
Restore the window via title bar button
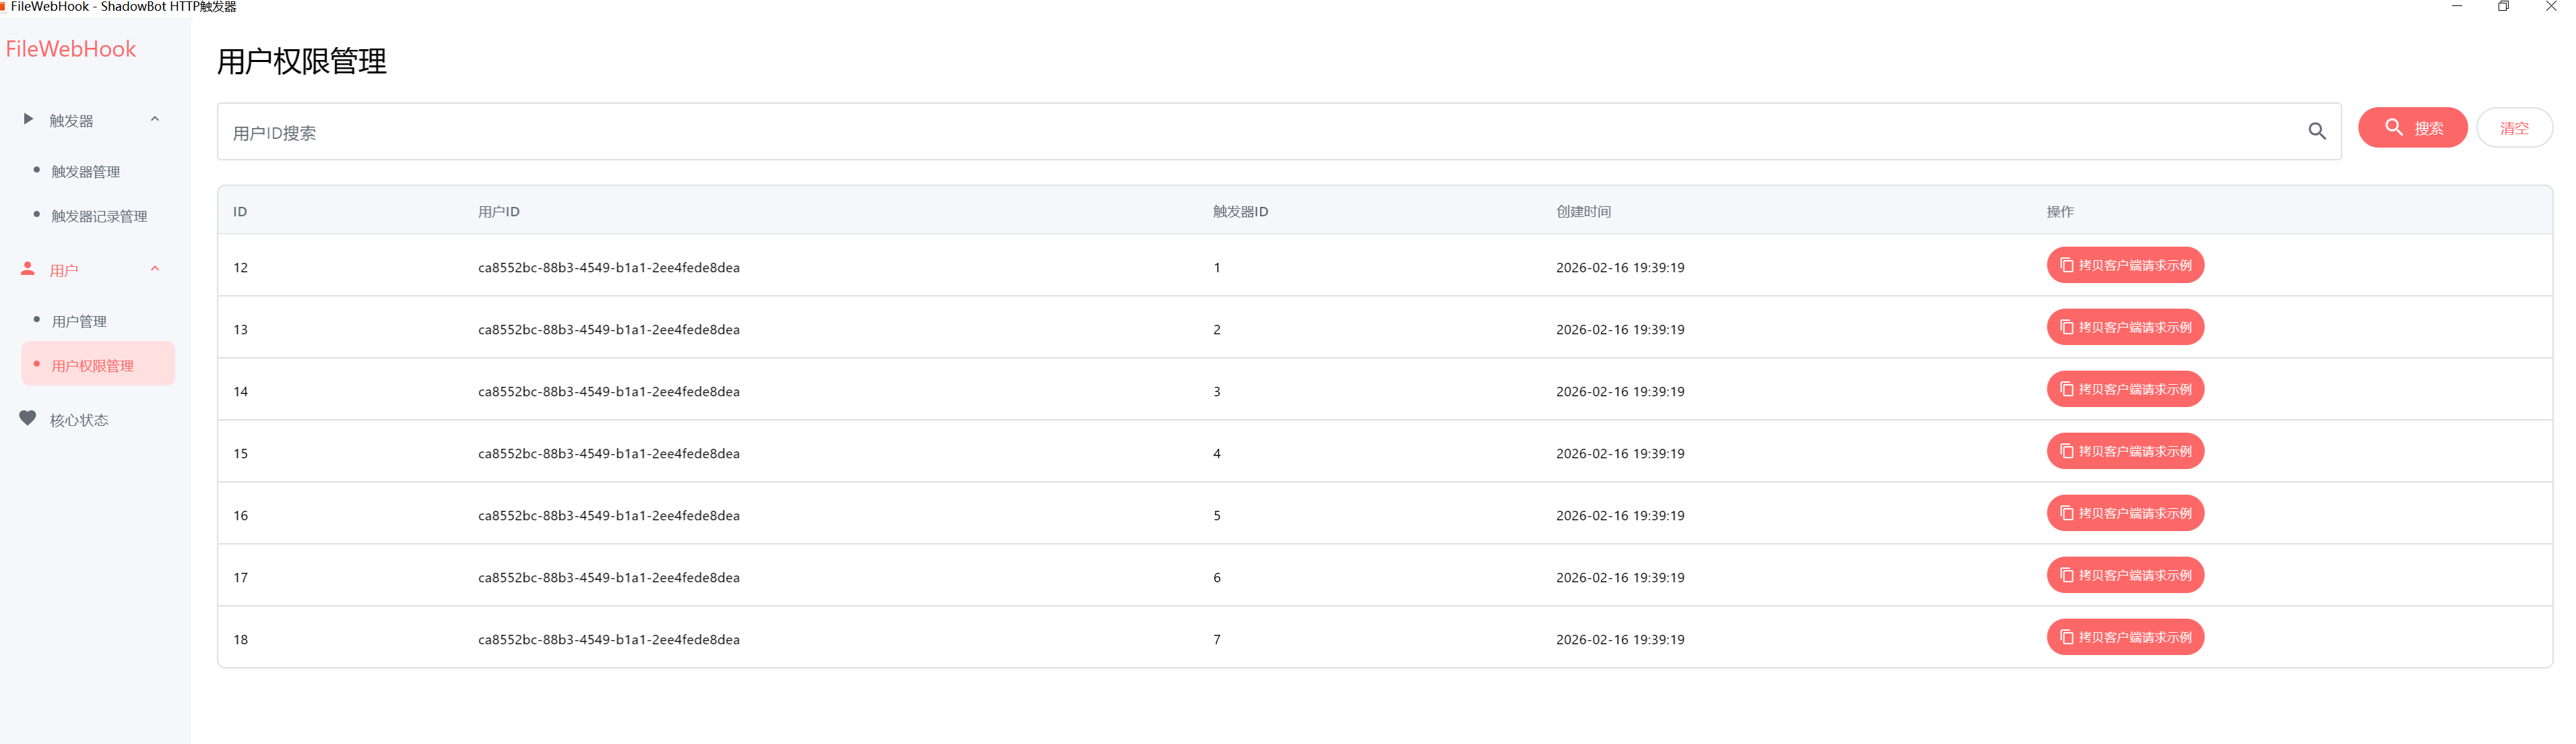point(2503,7)
